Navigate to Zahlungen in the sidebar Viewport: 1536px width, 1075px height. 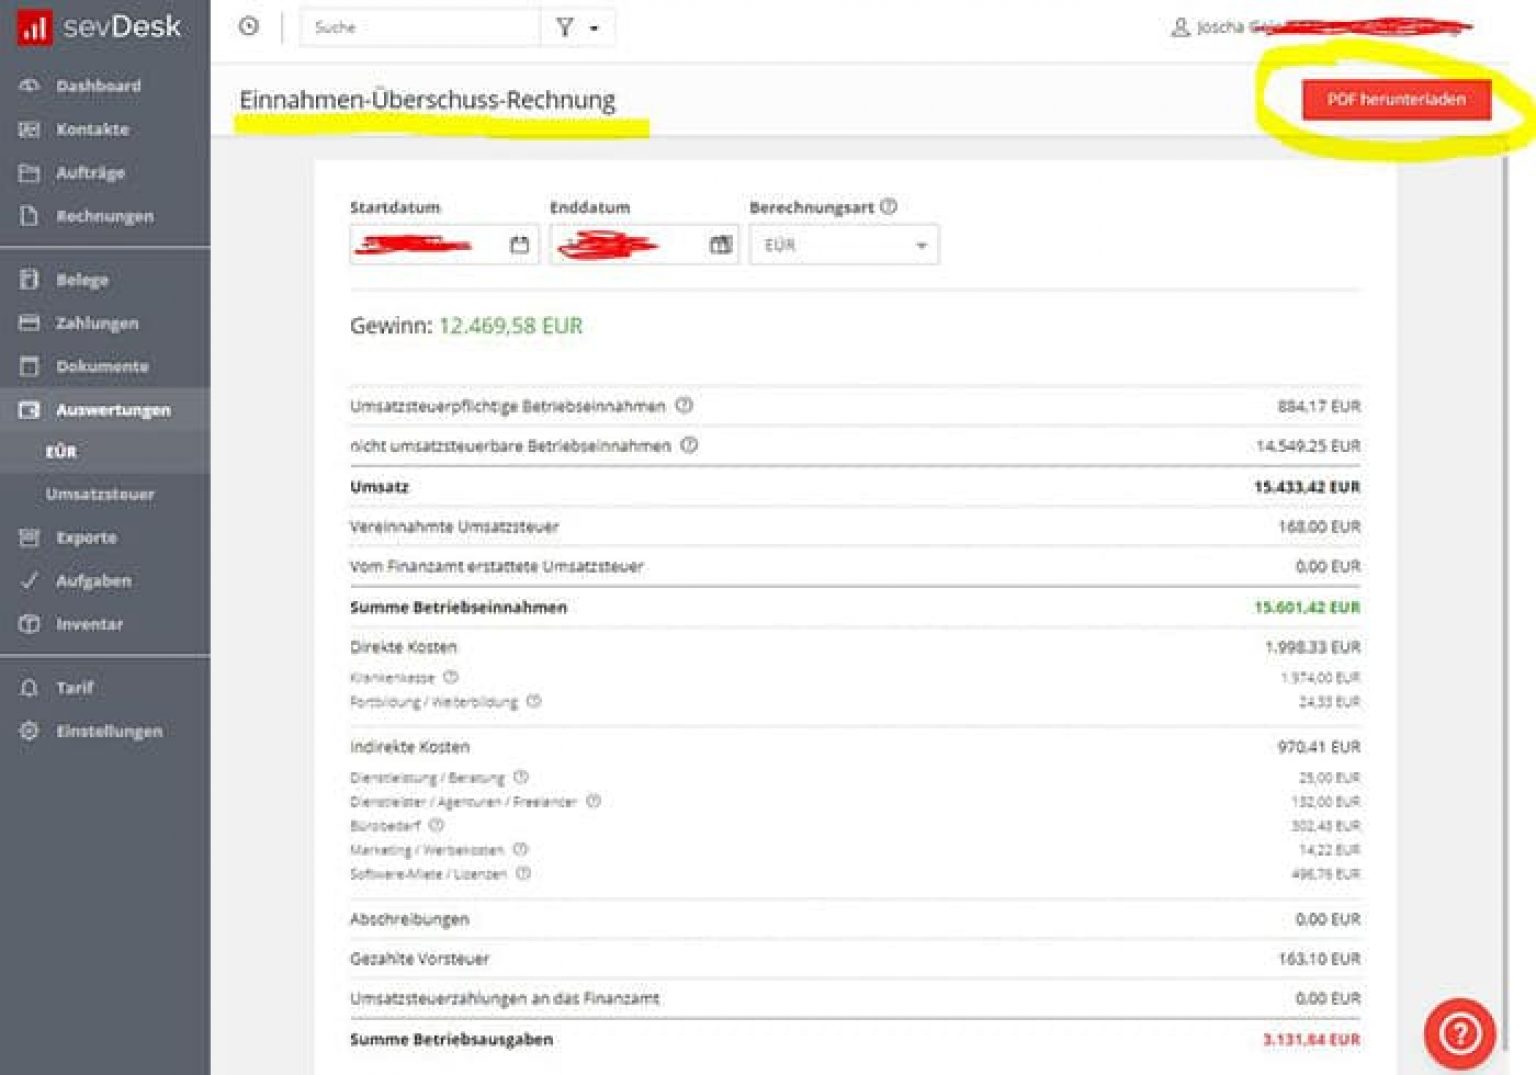tap(97, 323)
